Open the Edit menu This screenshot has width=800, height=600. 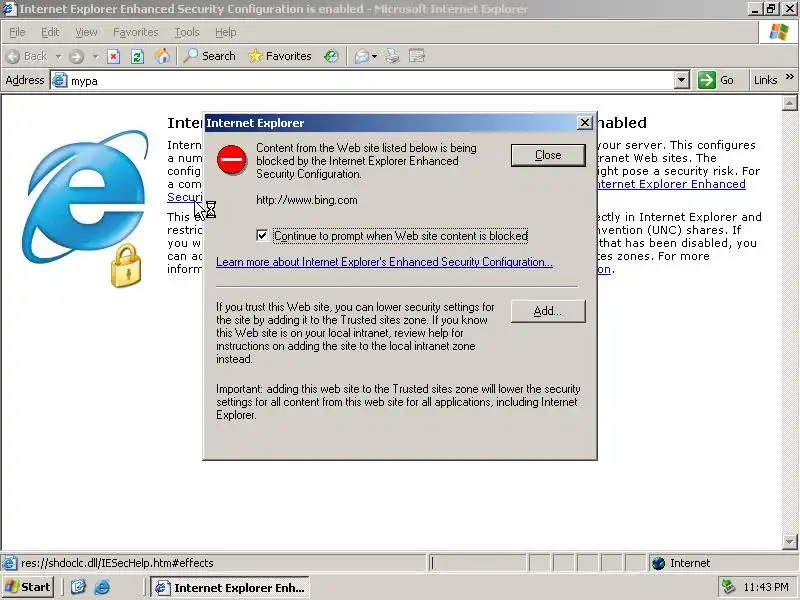(50, 32)
